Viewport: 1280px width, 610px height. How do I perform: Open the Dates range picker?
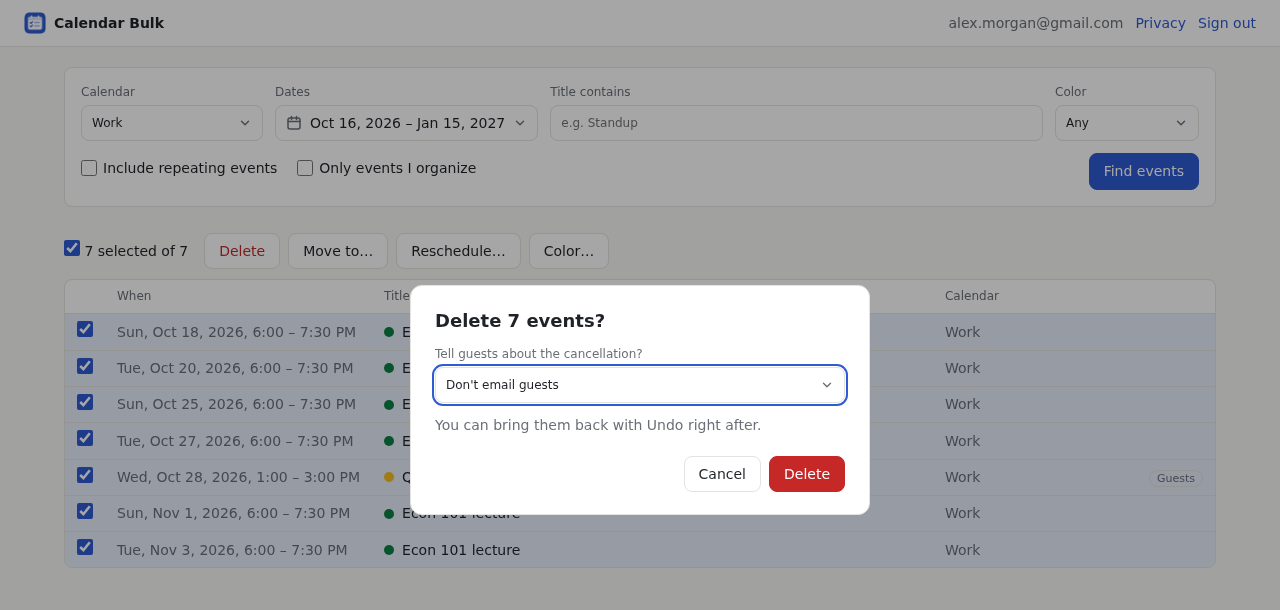[x=406, y=123]
